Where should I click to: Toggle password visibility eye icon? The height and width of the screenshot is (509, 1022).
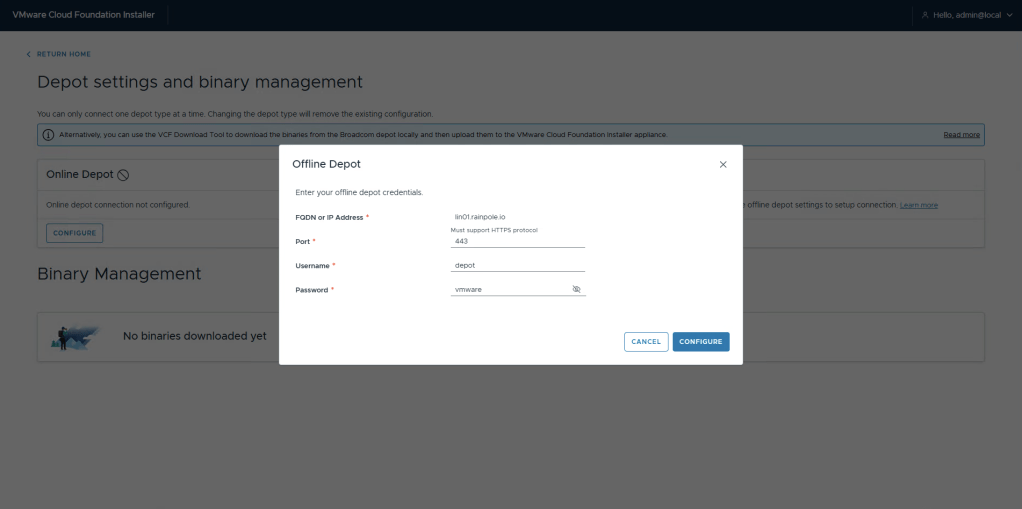click(576, 289)
